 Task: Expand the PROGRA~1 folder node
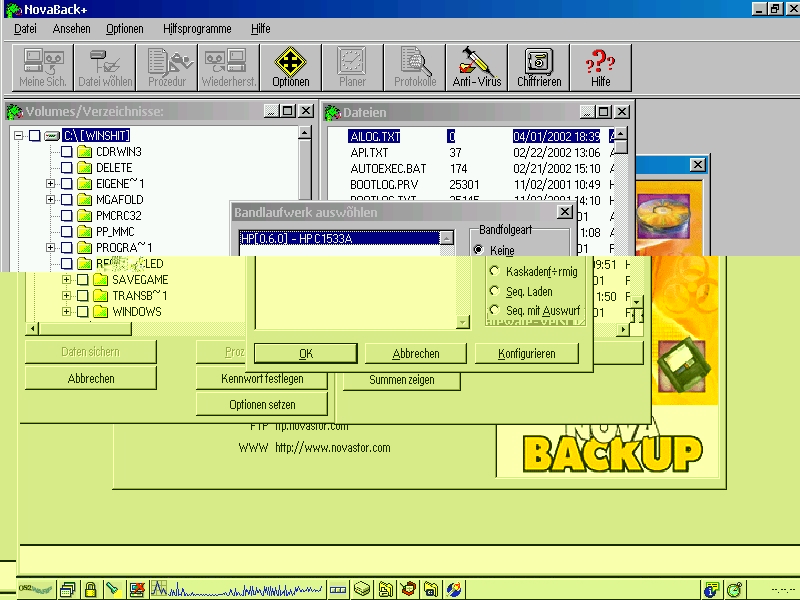click(x=51, y=247)
